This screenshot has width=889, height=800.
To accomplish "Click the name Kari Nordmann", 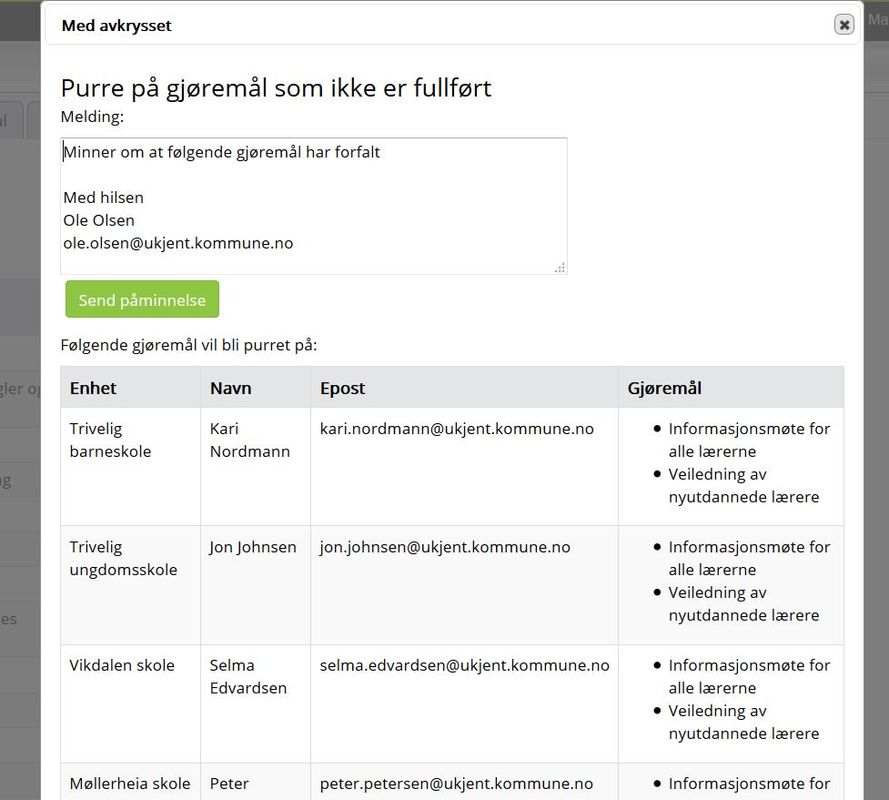I will click(249, 440).
